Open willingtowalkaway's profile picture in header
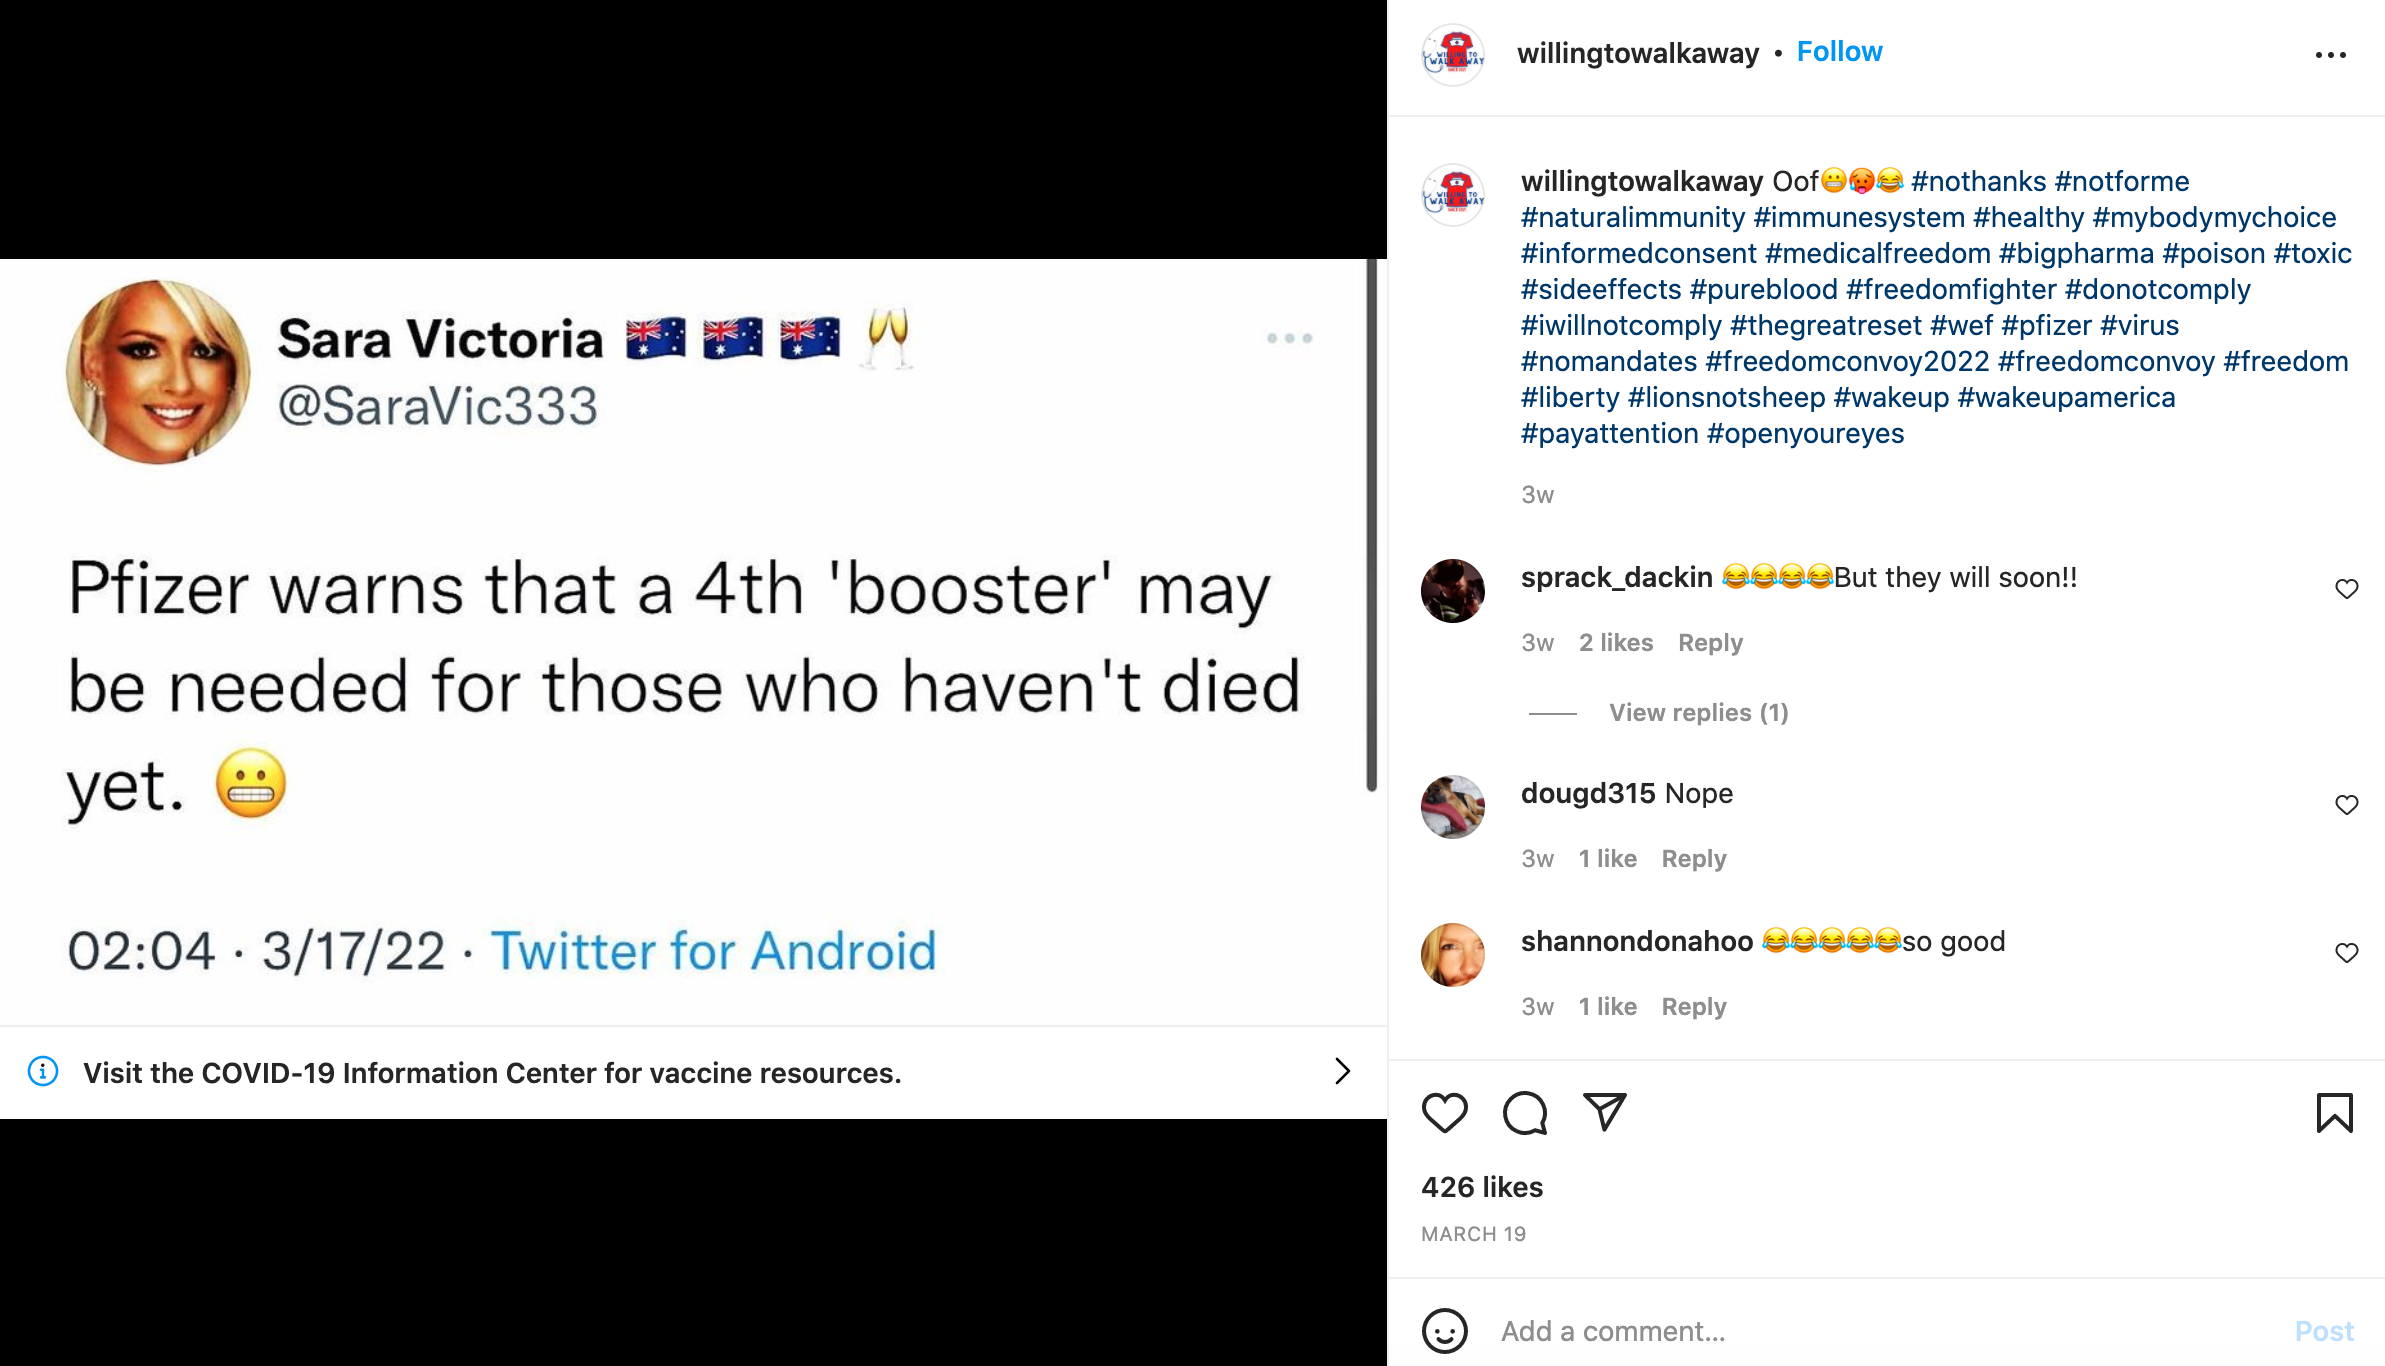 (1453, 55)
